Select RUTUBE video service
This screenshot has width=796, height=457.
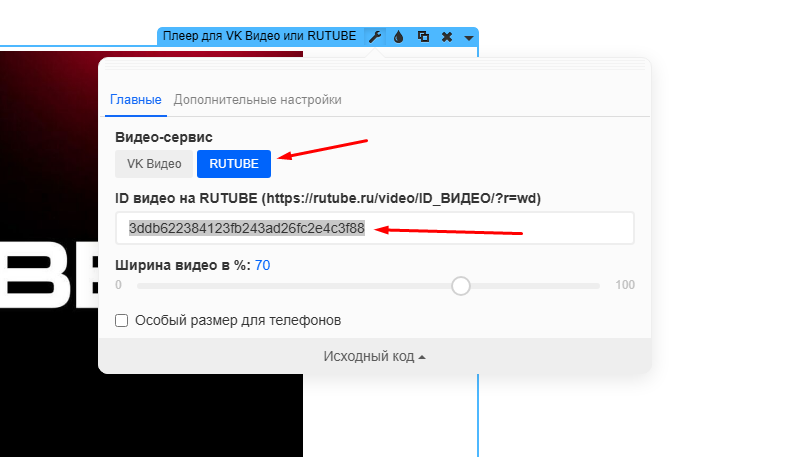click(234, 164)
